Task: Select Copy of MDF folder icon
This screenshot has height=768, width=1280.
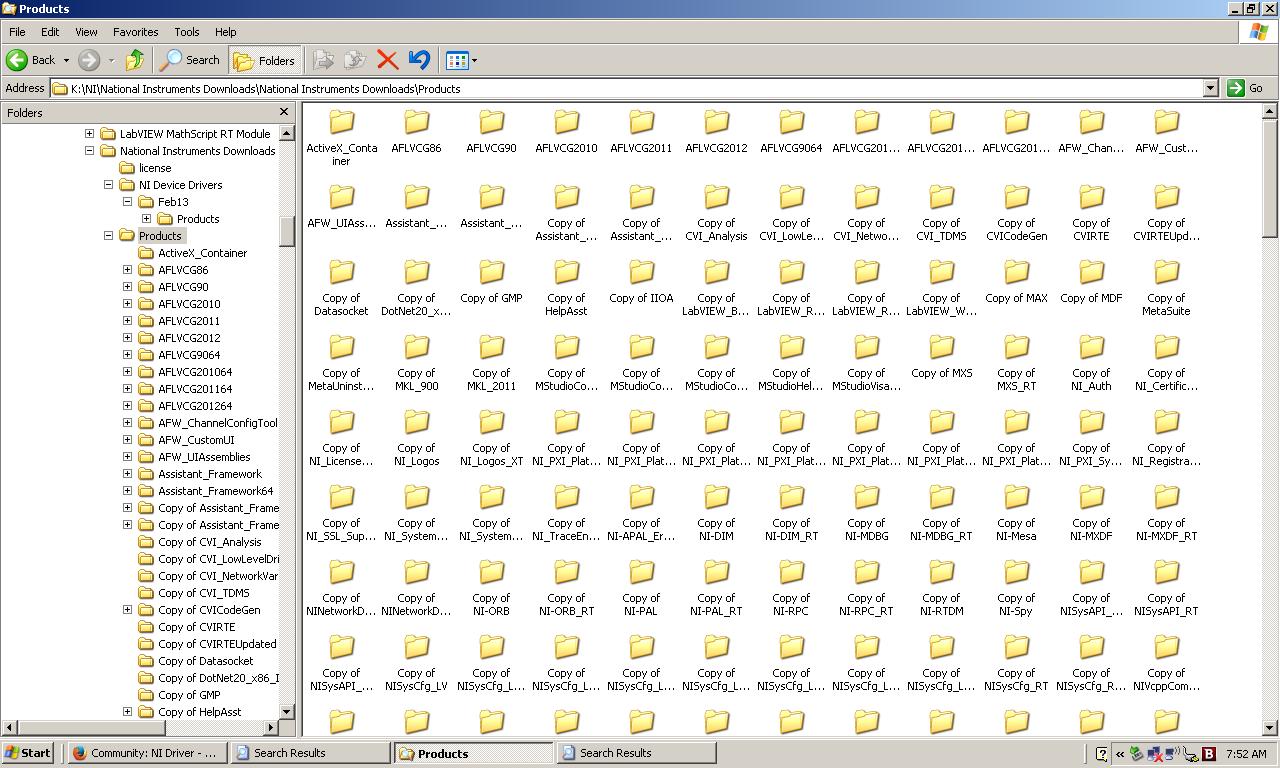Action: tap(1091, 272)
